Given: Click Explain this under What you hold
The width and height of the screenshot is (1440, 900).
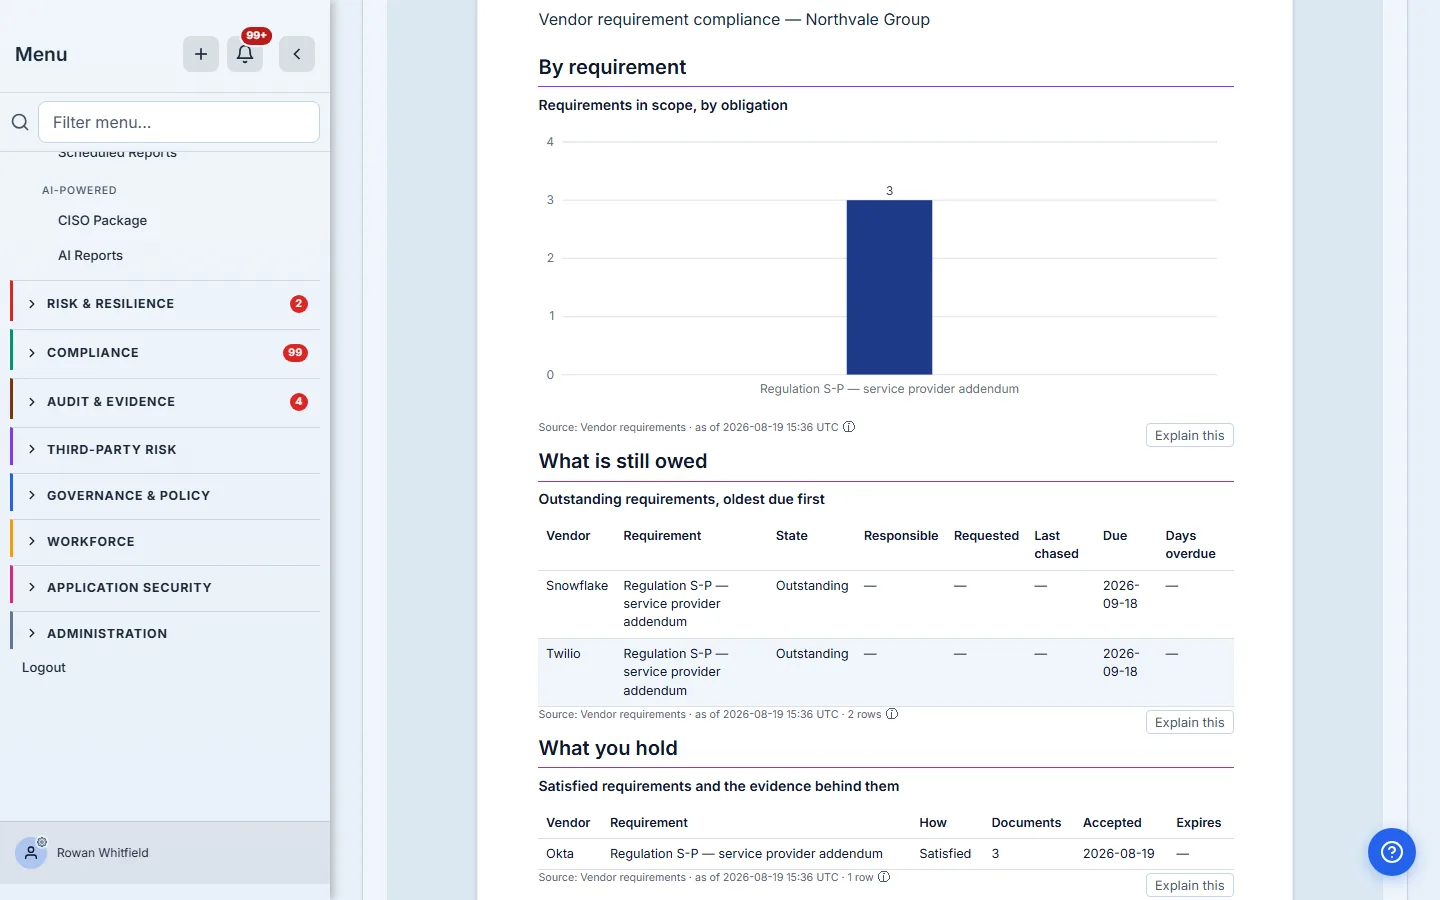Looking at the screenshot, I should click(x=1189, y=885).
